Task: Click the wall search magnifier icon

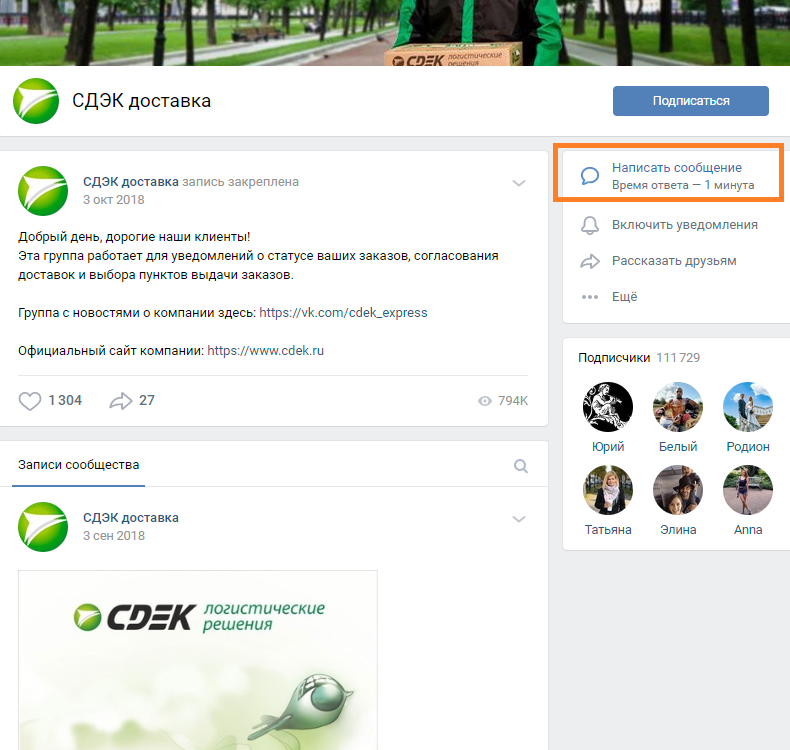Action: point(520,466)
